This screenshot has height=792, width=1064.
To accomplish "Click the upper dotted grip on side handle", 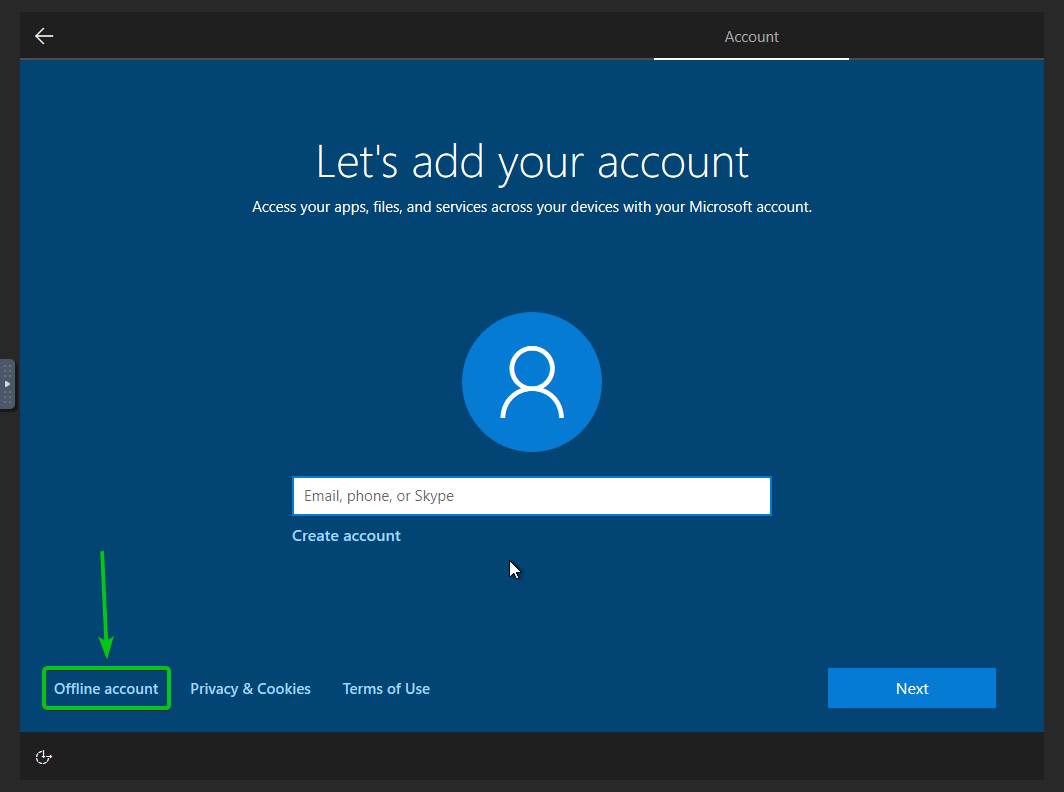I will pos(7,370).
